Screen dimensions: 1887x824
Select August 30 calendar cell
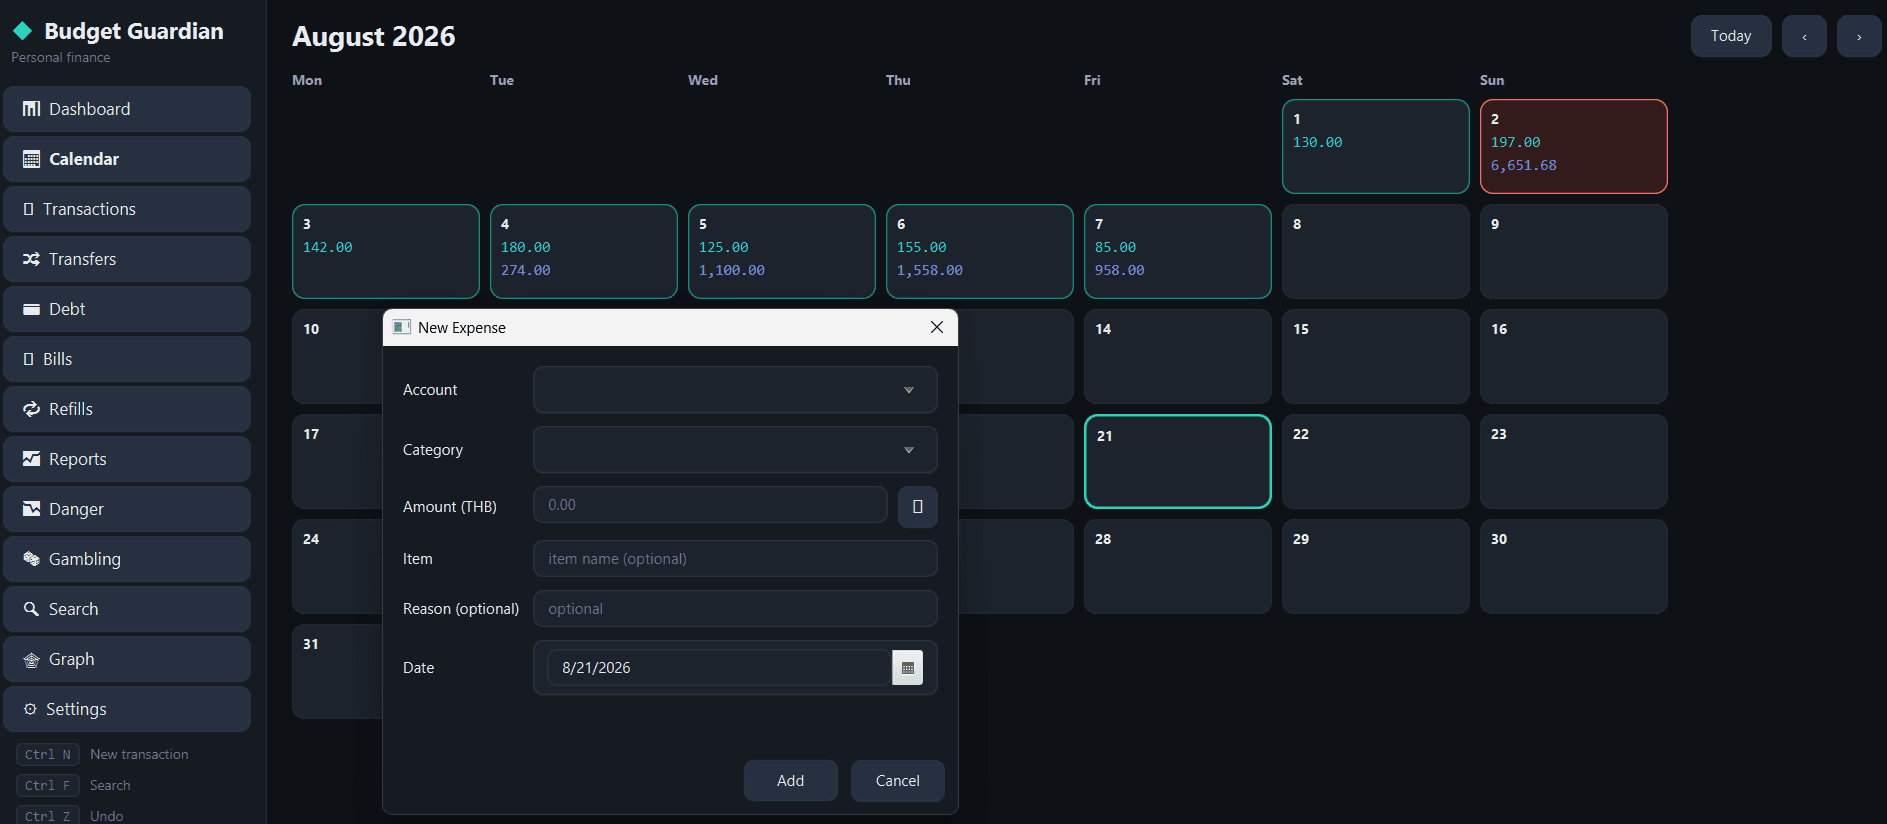click(1573, 566)
